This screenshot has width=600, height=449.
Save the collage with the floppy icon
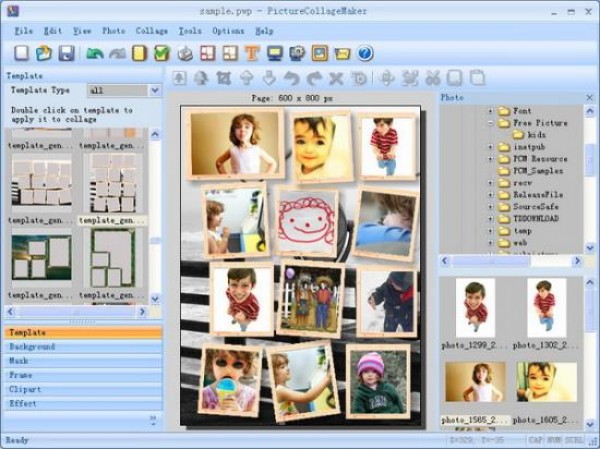click(x=66, y=53)
